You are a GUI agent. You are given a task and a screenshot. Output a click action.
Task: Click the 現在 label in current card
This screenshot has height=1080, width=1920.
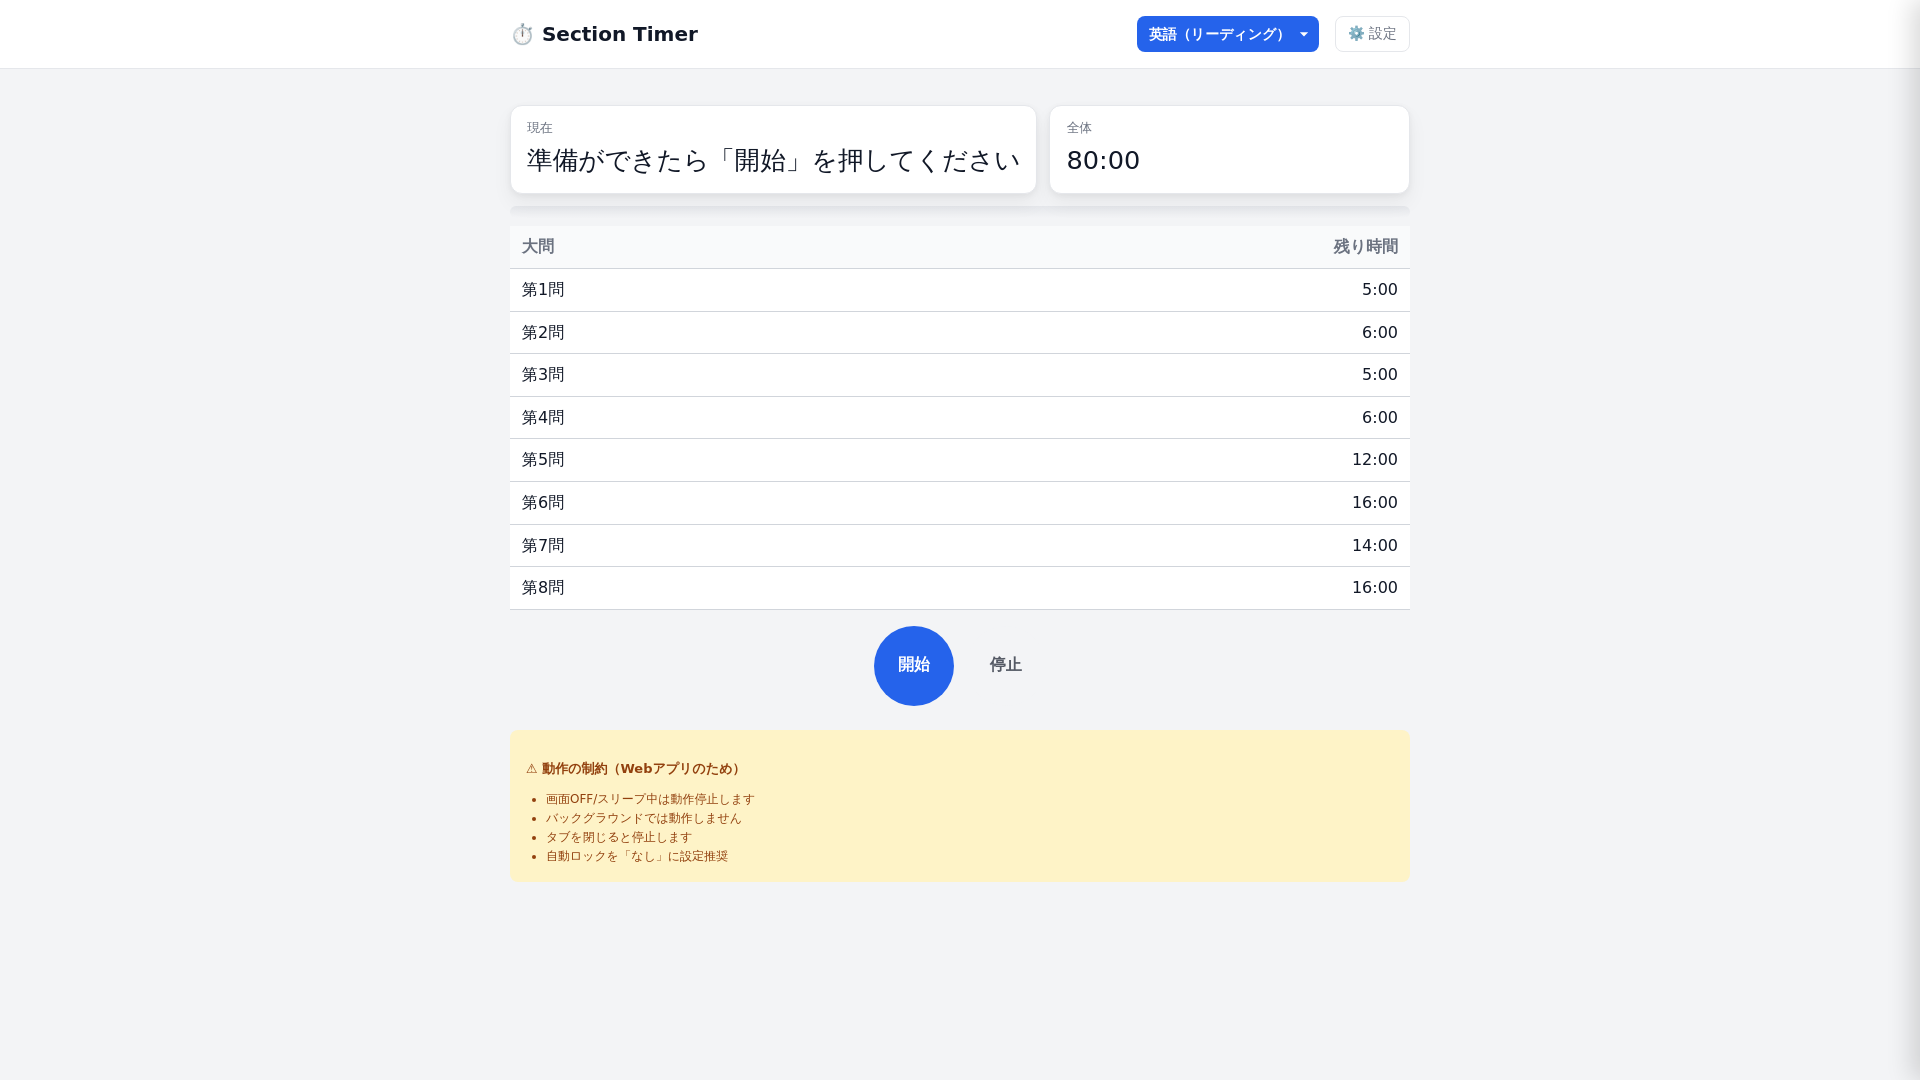click(x=540, y=127)
